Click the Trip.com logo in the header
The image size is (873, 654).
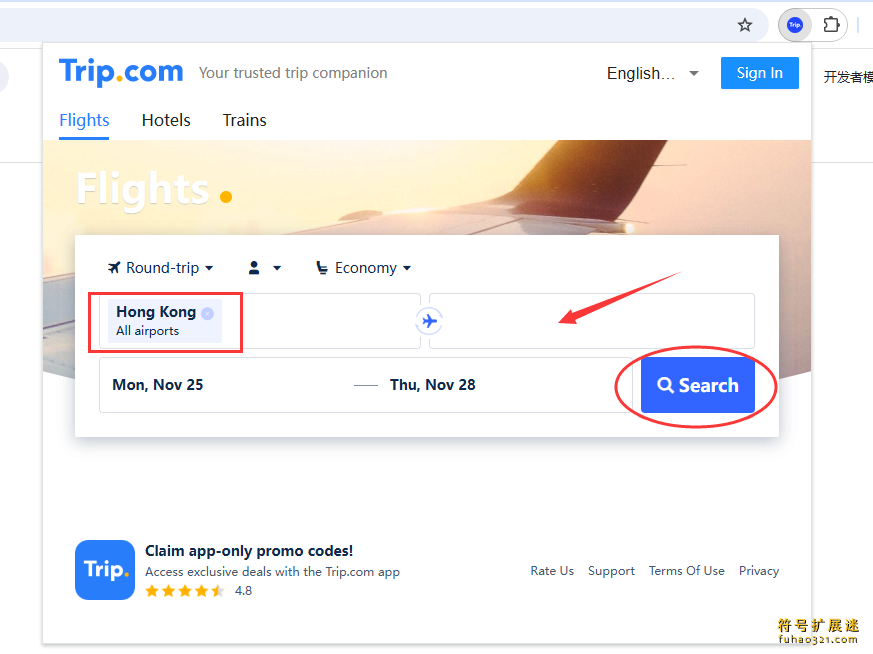point(121,72)
